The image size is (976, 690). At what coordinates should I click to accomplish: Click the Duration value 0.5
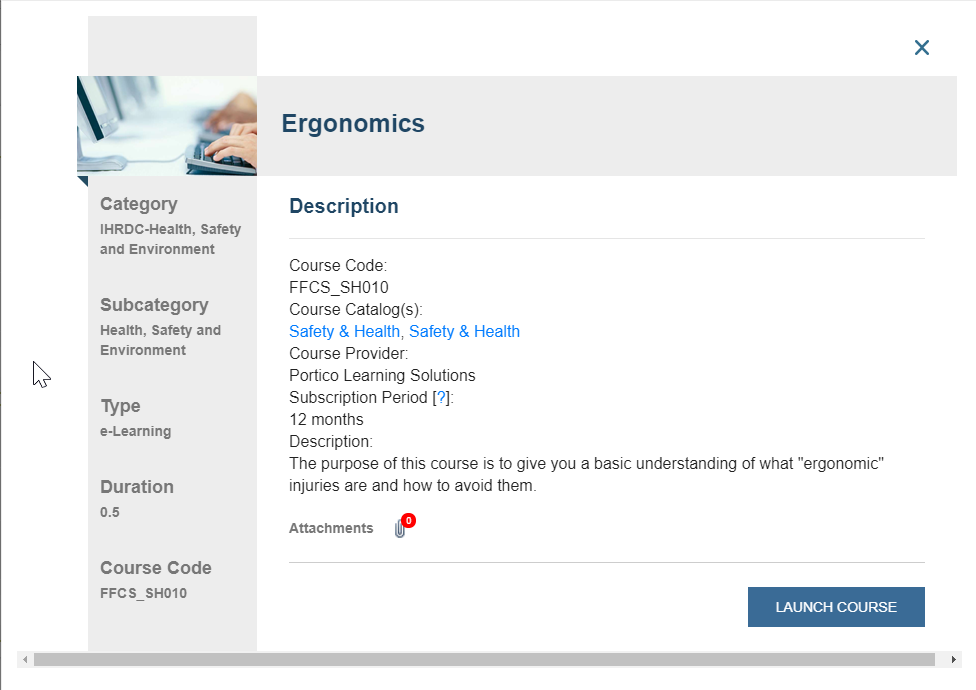coord(110,512)
